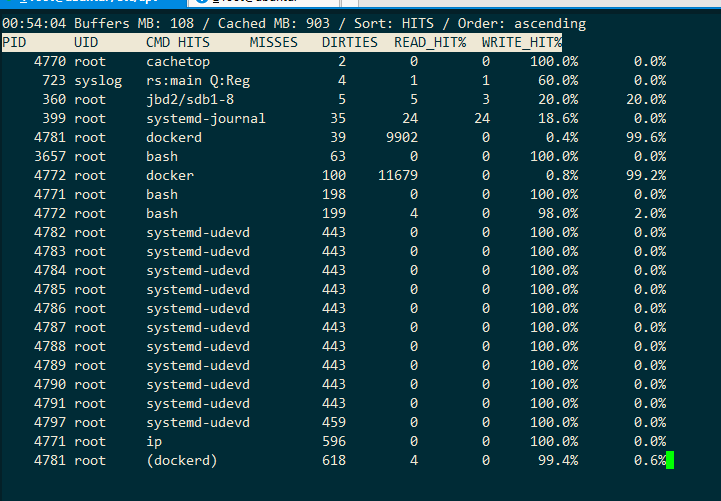Click PID 4789
Viewport: 721px width, 501px height.
pos(50,365)
